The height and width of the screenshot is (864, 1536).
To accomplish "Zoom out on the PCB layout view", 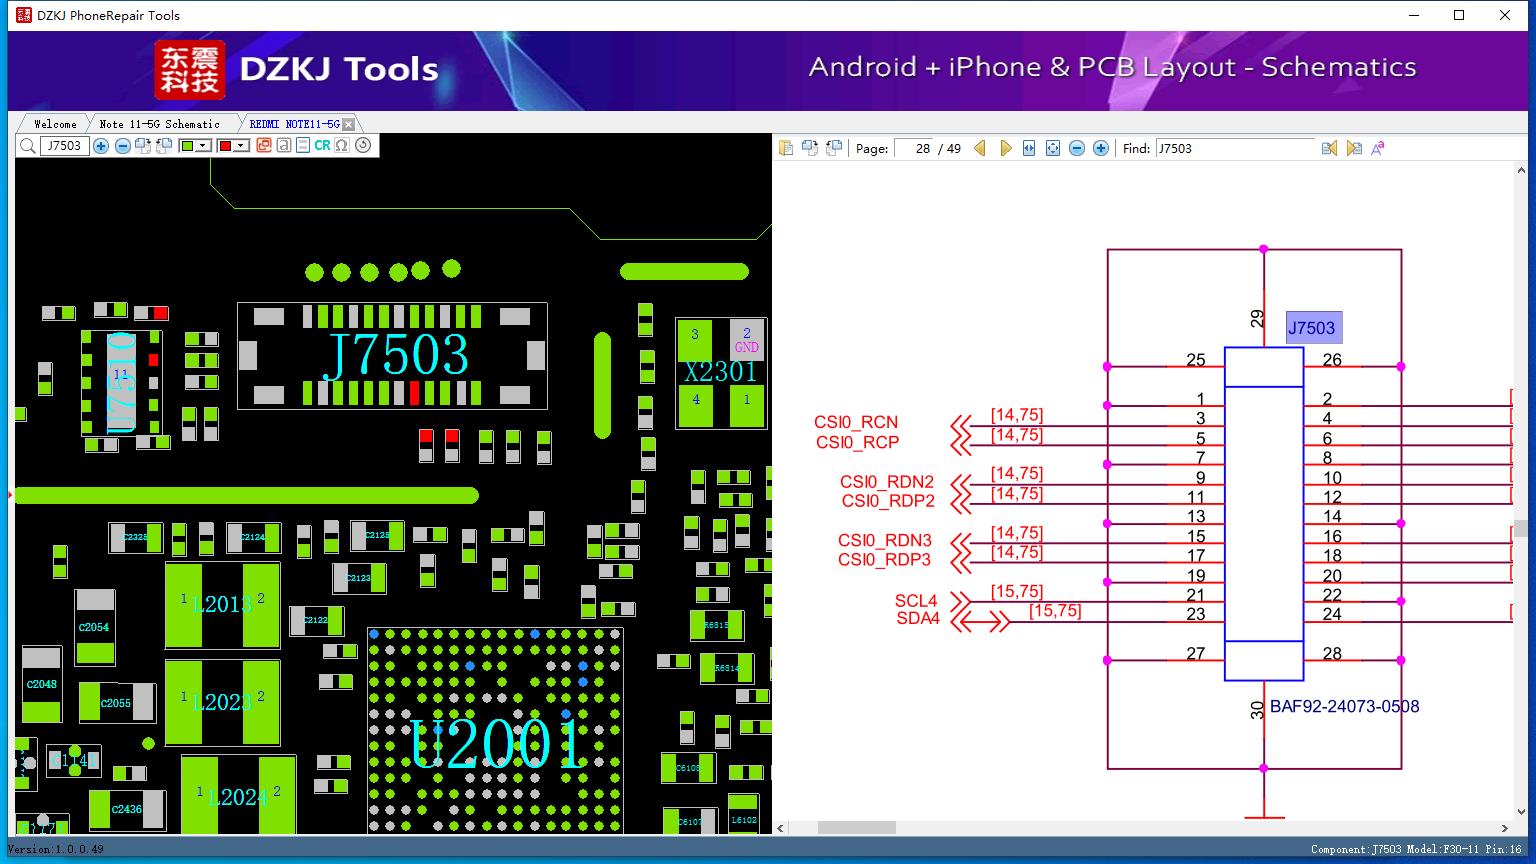I will (122, 146).
